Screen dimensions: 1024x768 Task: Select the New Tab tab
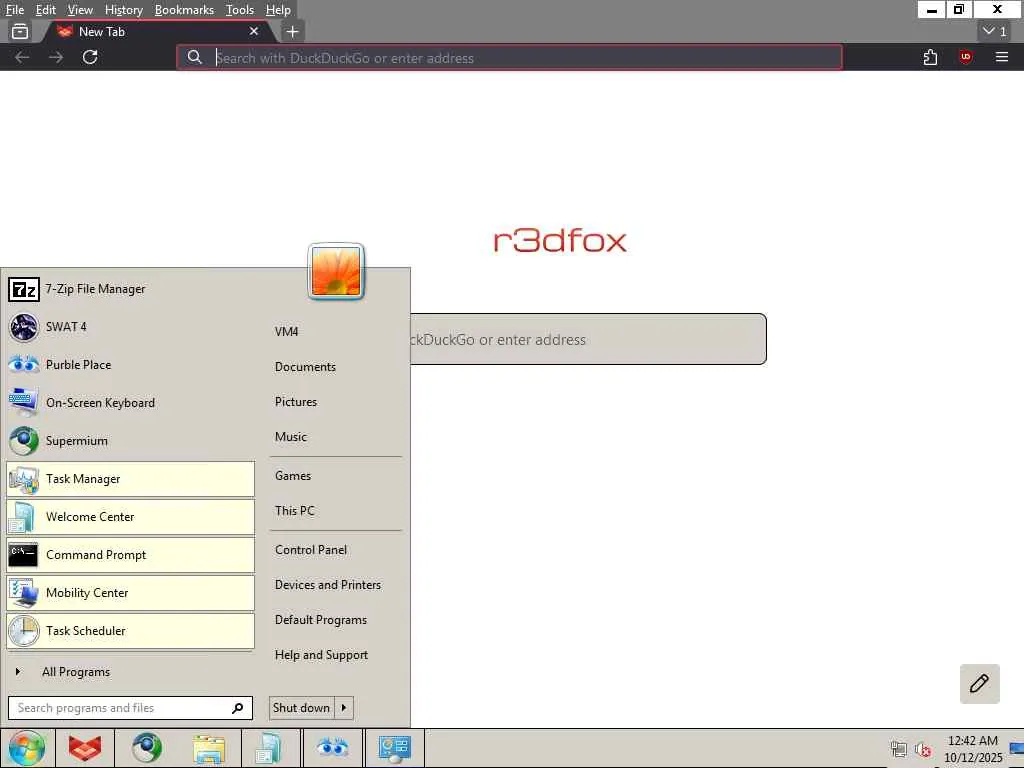click(157, 31)
